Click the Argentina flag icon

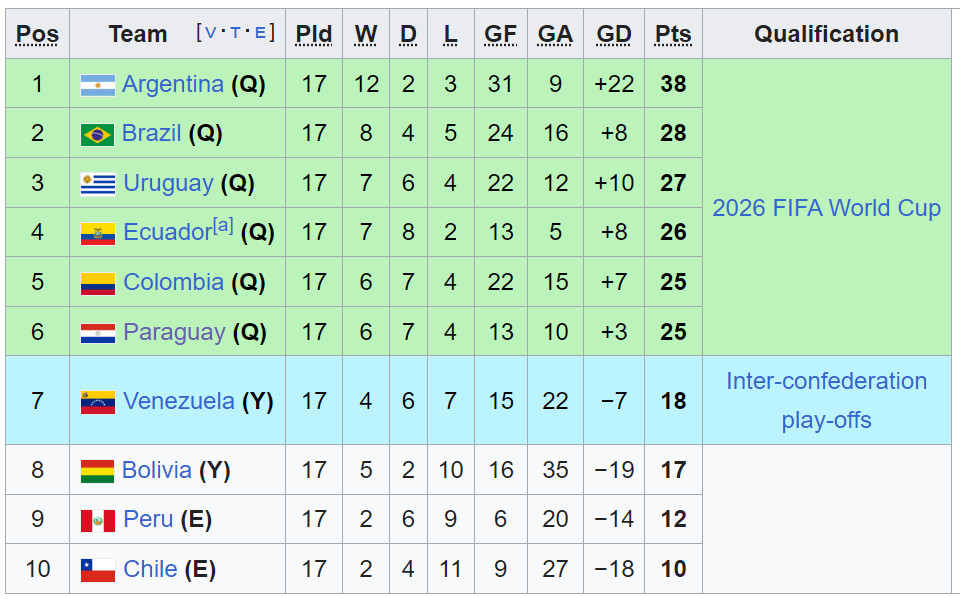pyautogui.click(x=98, y=85)
